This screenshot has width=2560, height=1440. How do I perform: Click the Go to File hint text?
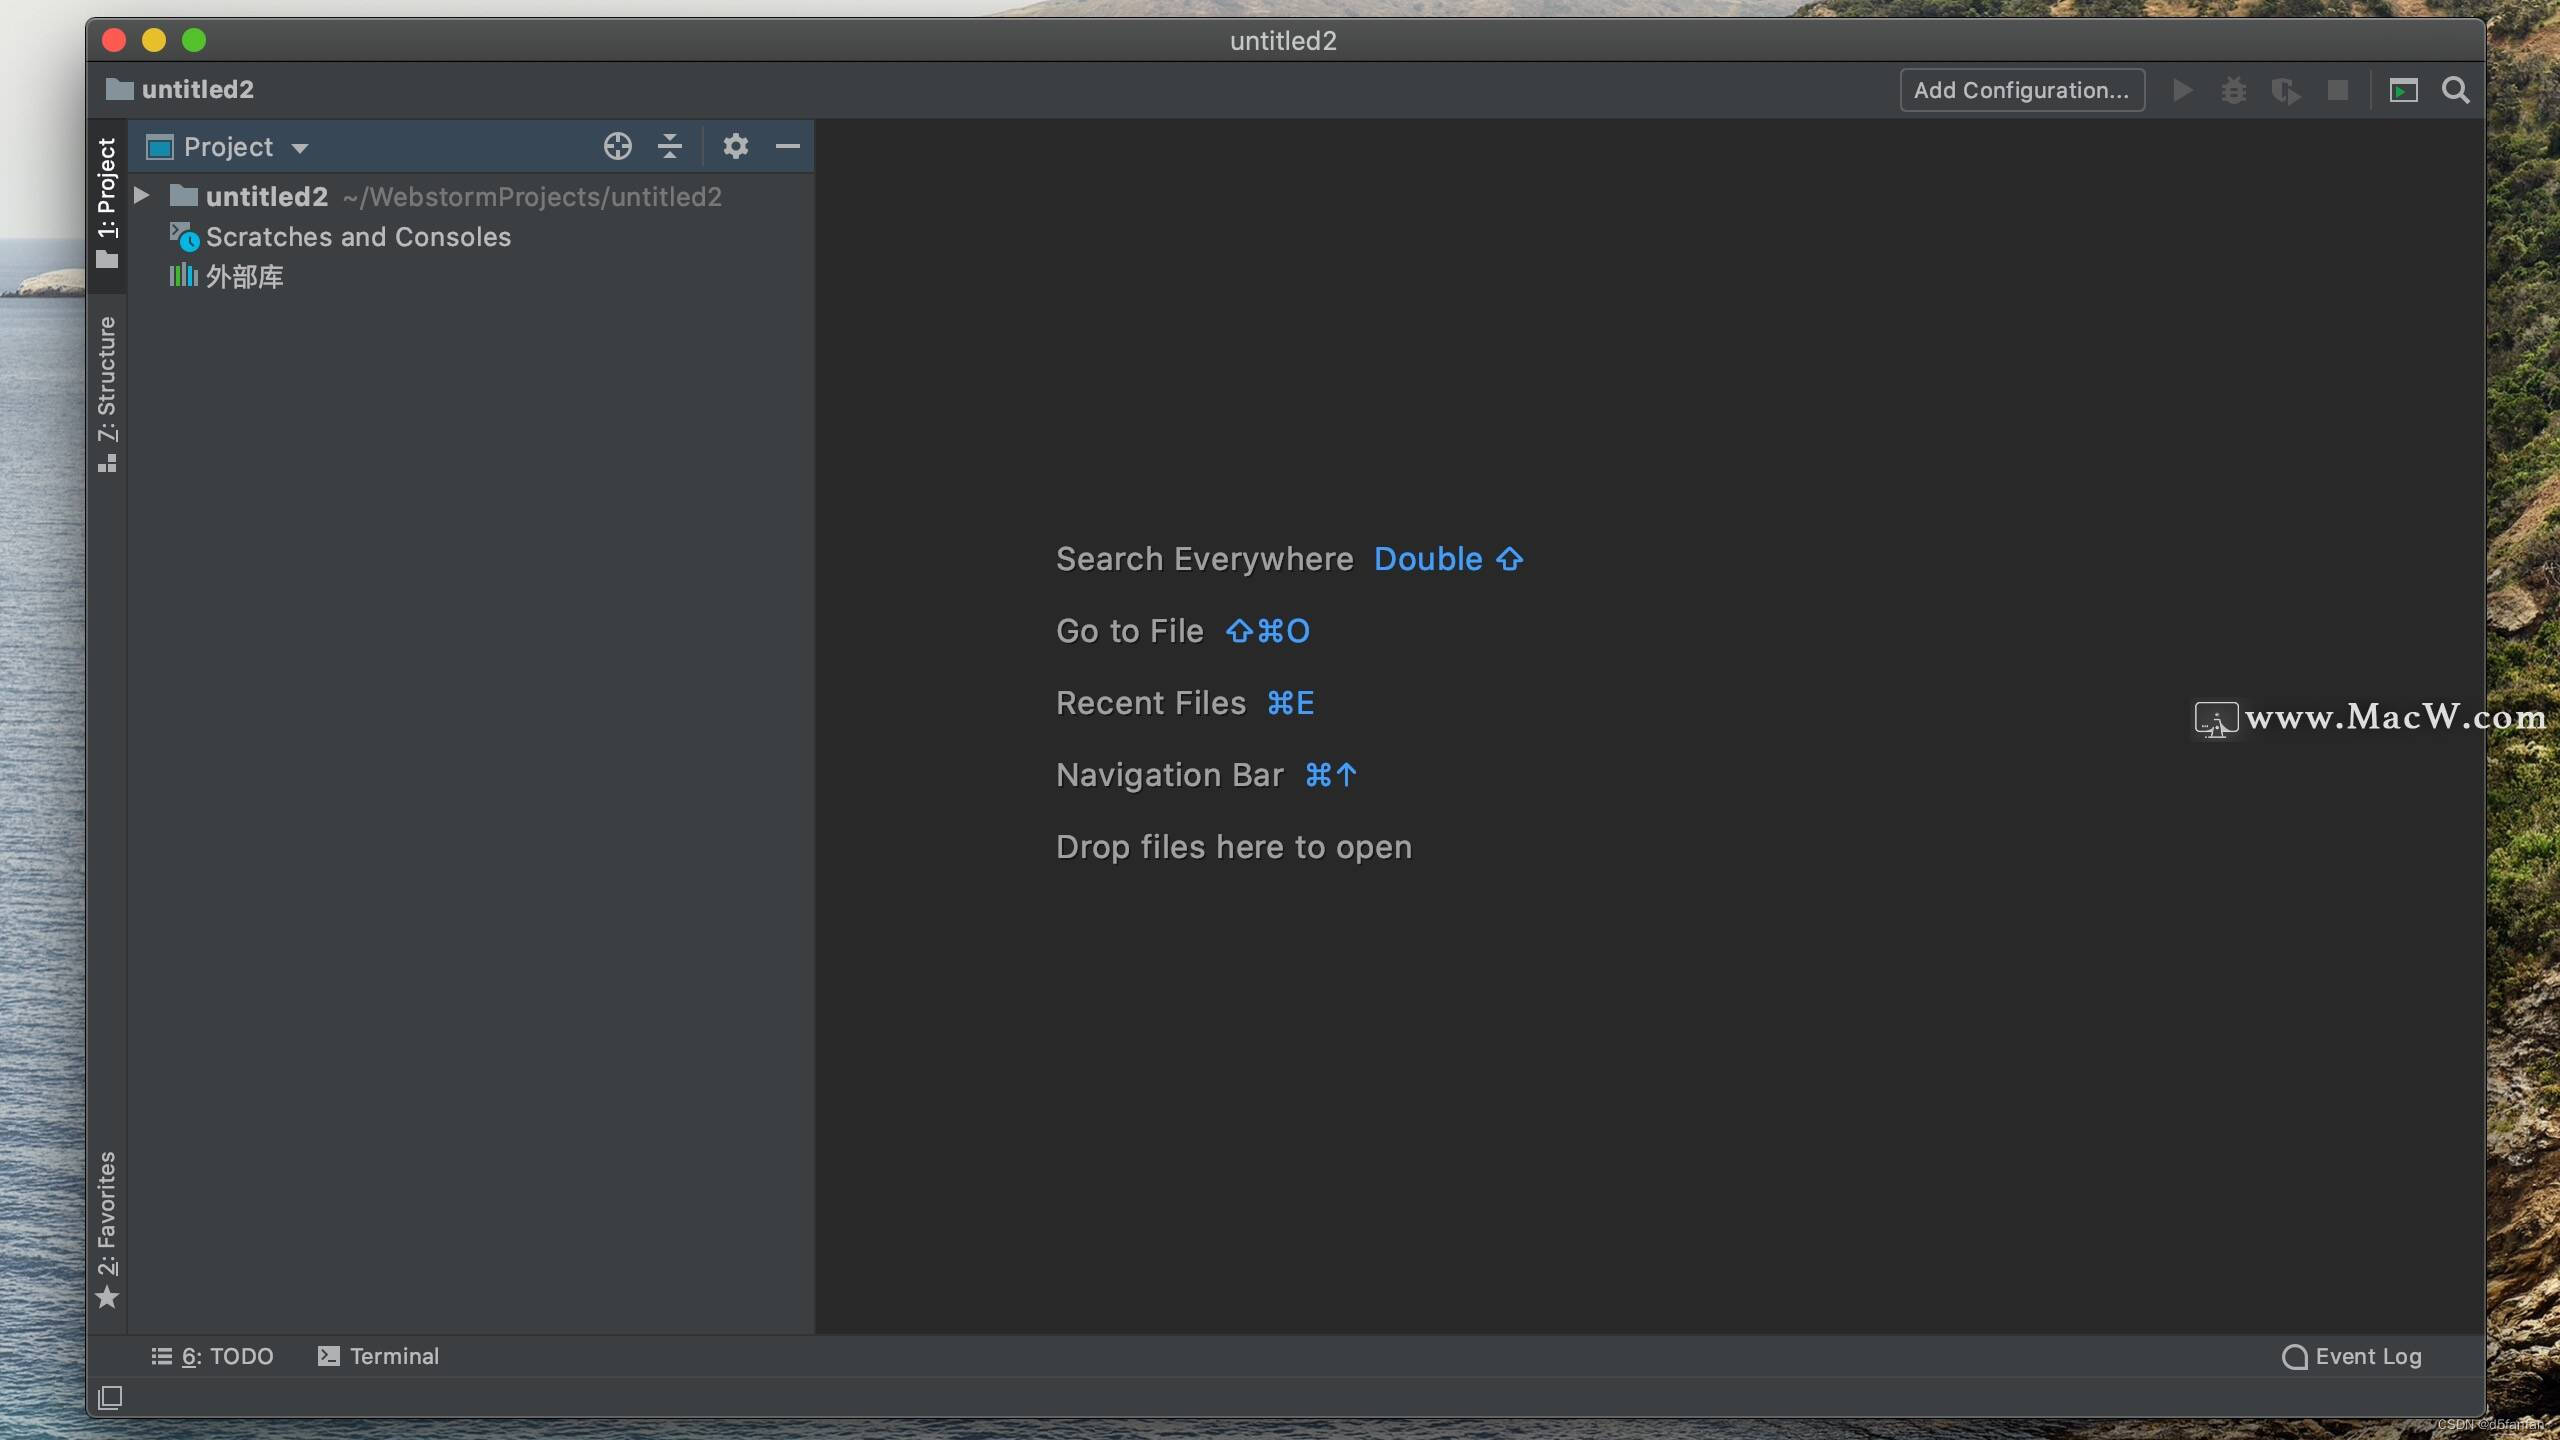tap(1130, 631)
